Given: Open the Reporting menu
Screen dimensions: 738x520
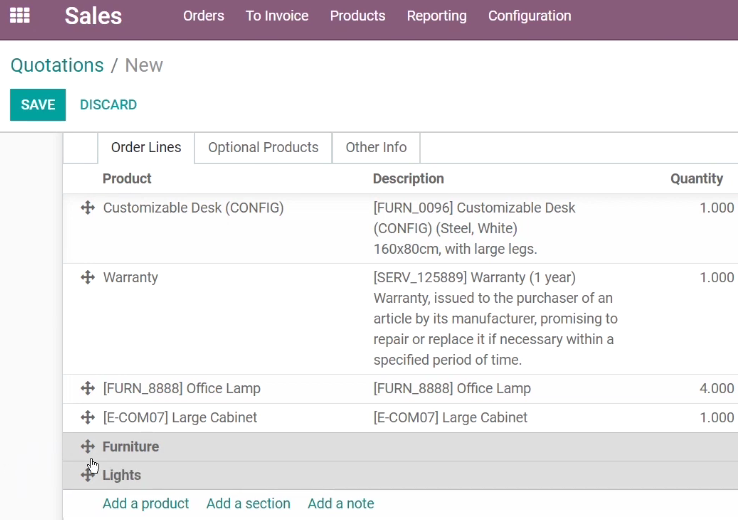Looking at the screenshot, I should (437, 16).
